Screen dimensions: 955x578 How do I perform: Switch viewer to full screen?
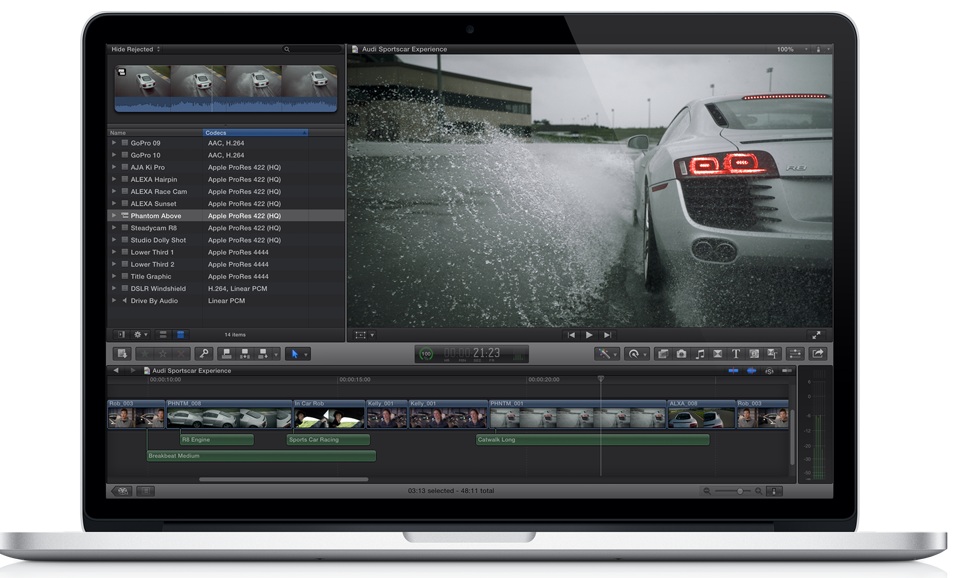816,335
